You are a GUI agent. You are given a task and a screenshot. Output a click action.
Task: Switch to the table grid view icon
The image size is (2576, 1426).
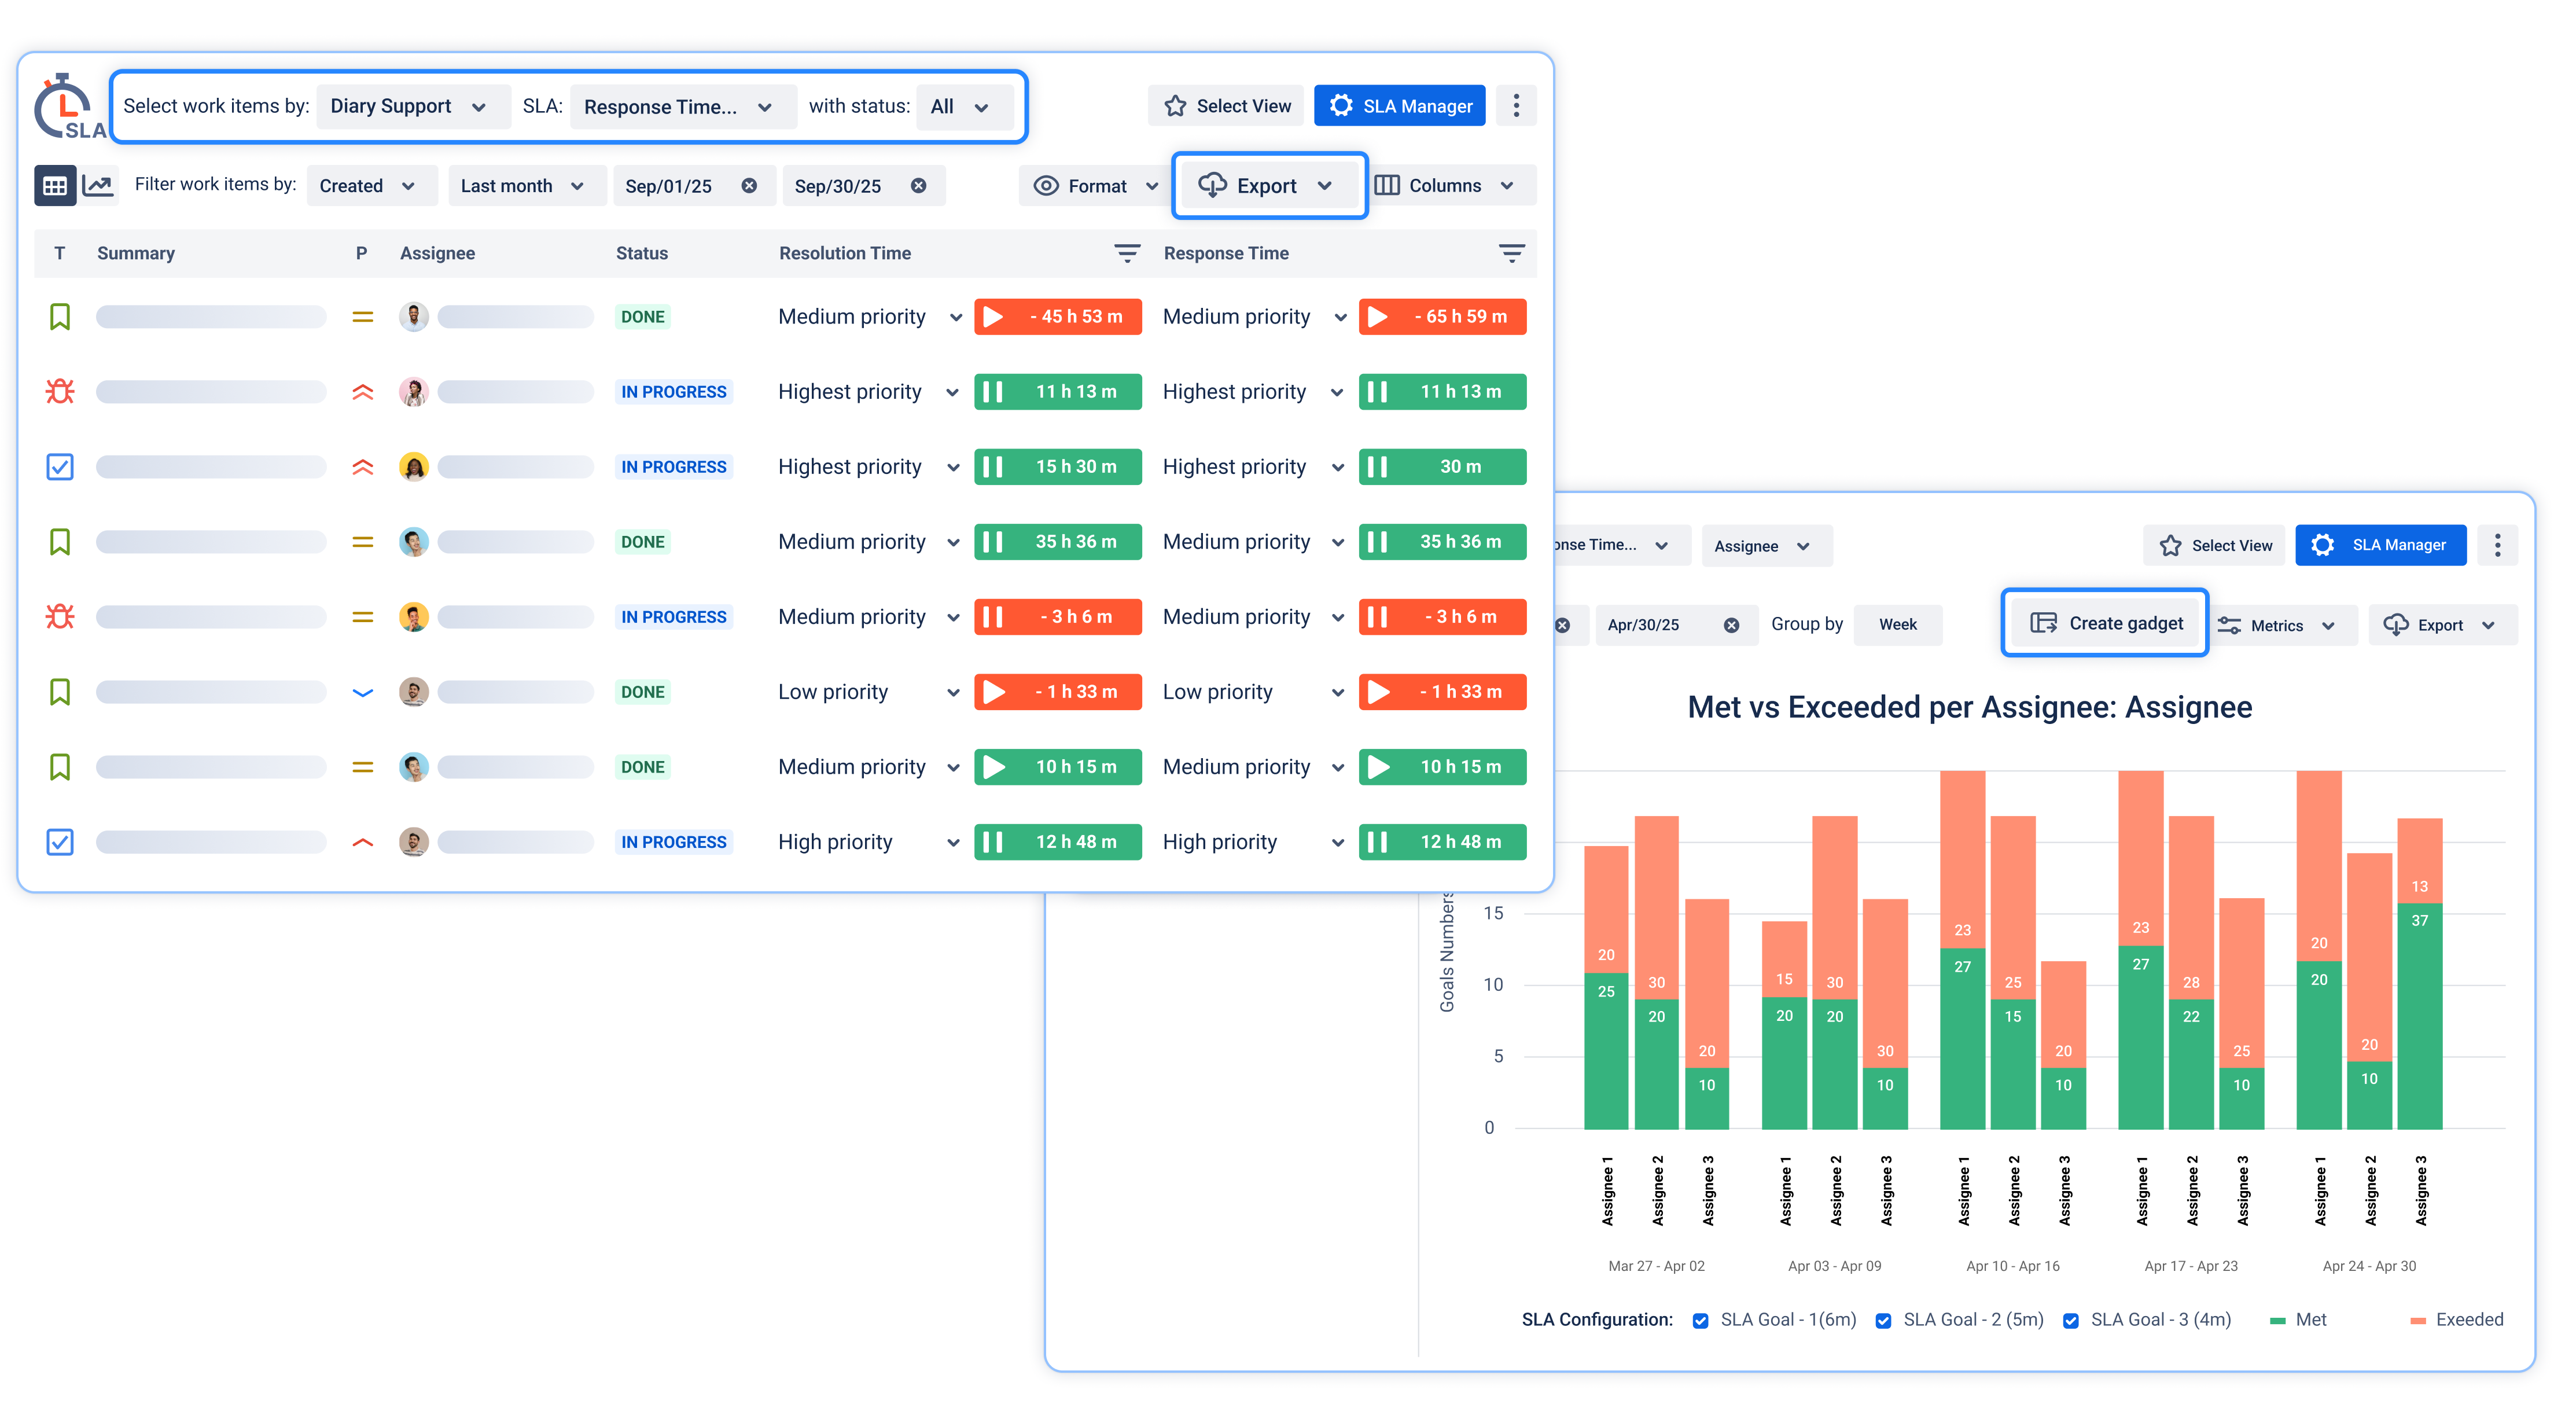[55, 186]
